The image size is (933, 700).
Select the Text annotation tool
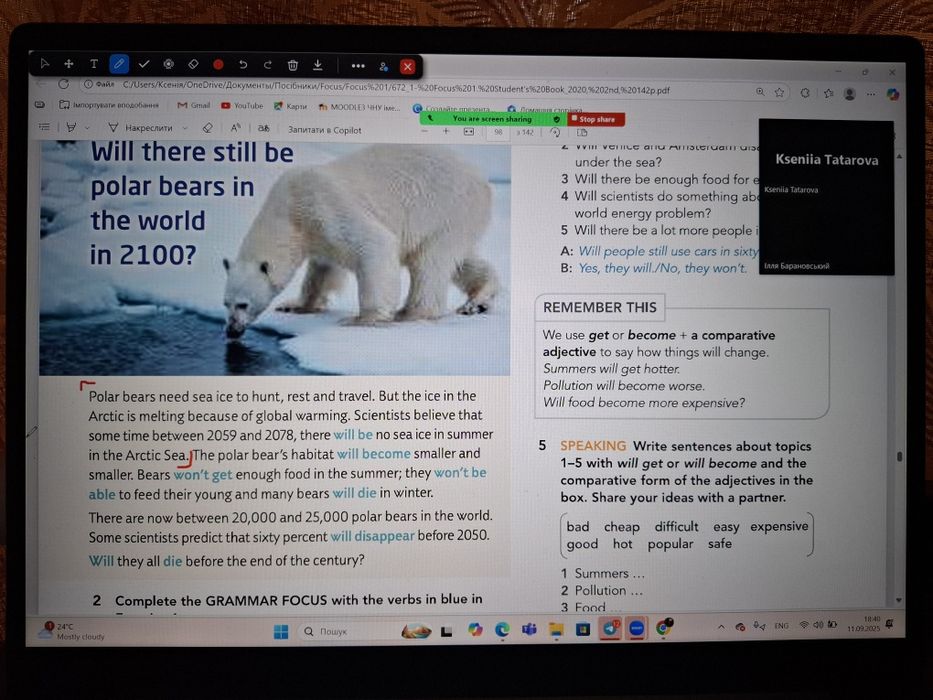click(x=93, y=64)
